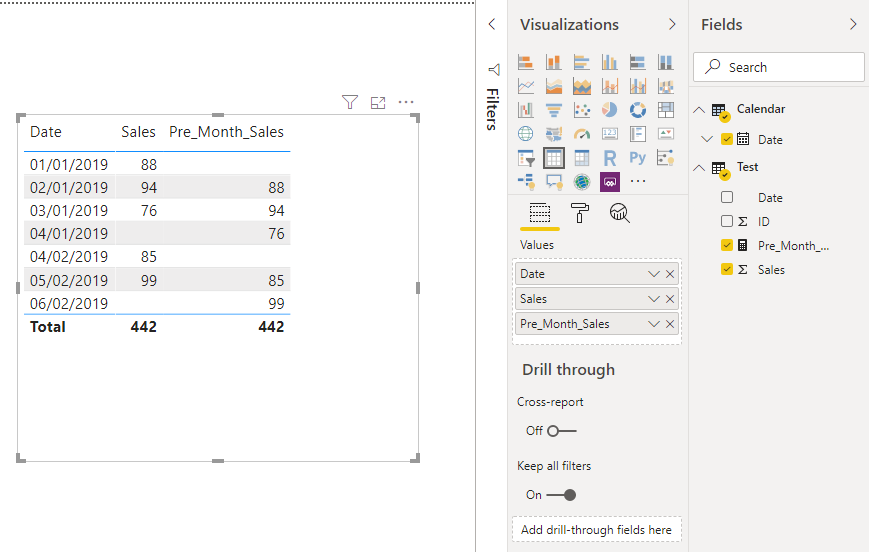Viewport: 869px width, 552px height.
Task: Turn on the Cross-report toggle
Action: (561, 431)
